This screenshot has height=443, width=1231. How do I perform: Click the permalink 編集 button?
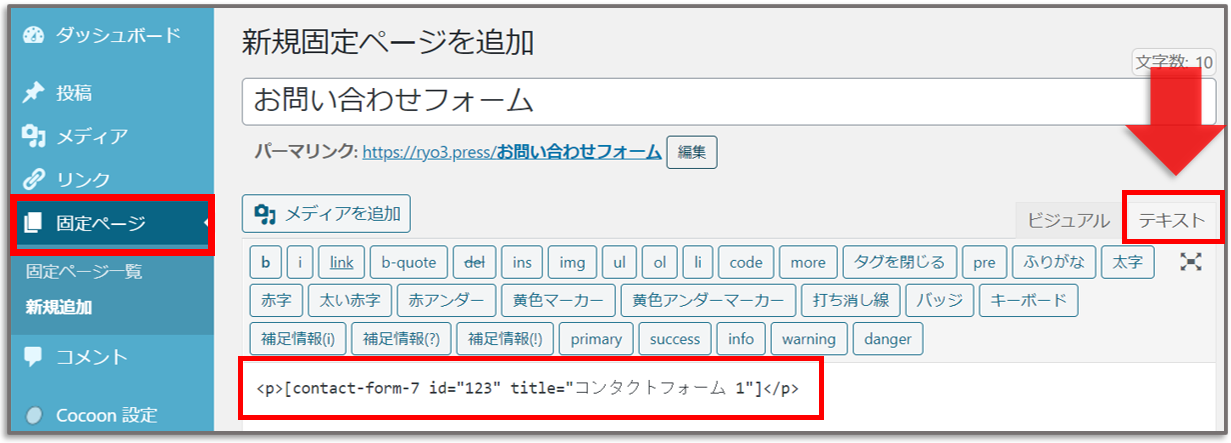pyautogui.click(x=692, y=152)
